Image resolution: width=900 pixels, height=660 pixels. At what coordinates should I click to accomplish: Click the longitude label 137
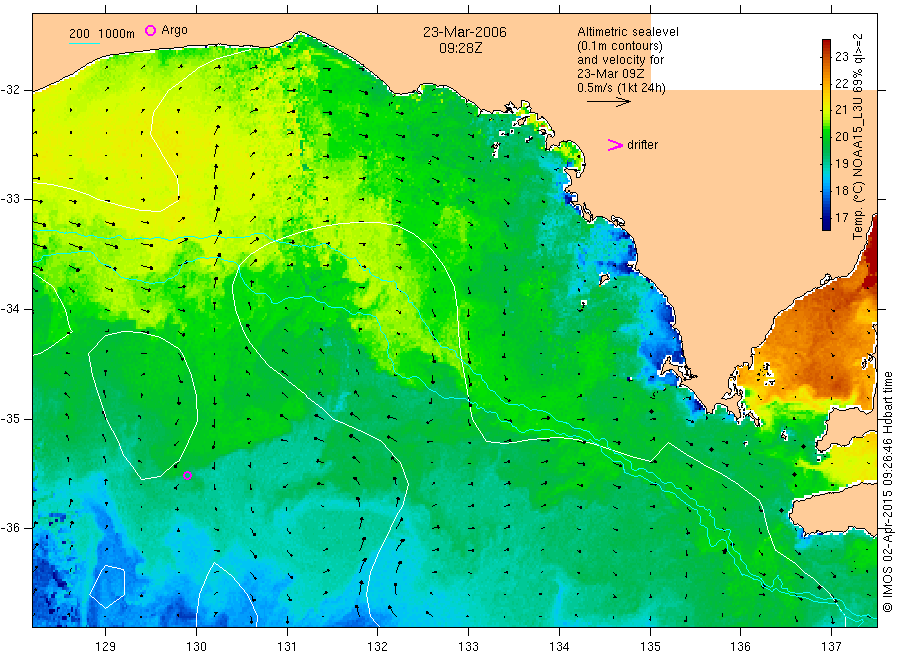click(831, 647)
